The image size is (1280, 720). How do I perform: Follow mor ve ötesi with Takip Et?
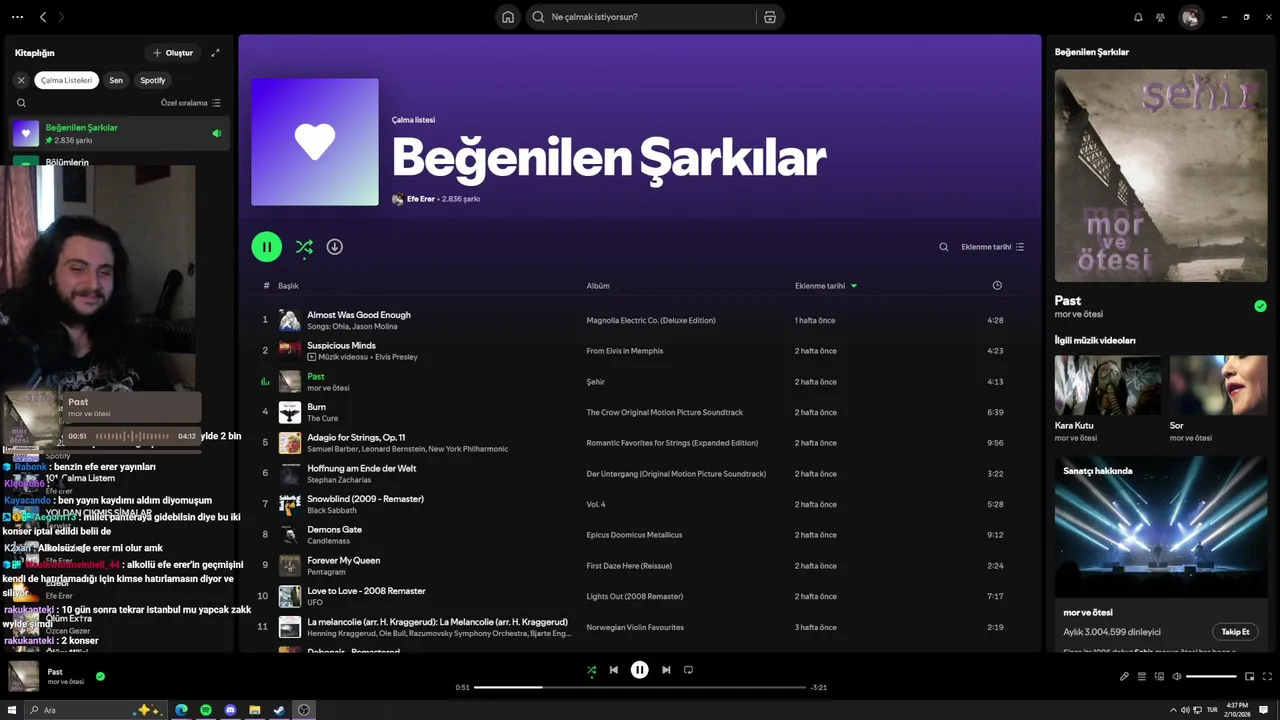[x=1235, y=632]
